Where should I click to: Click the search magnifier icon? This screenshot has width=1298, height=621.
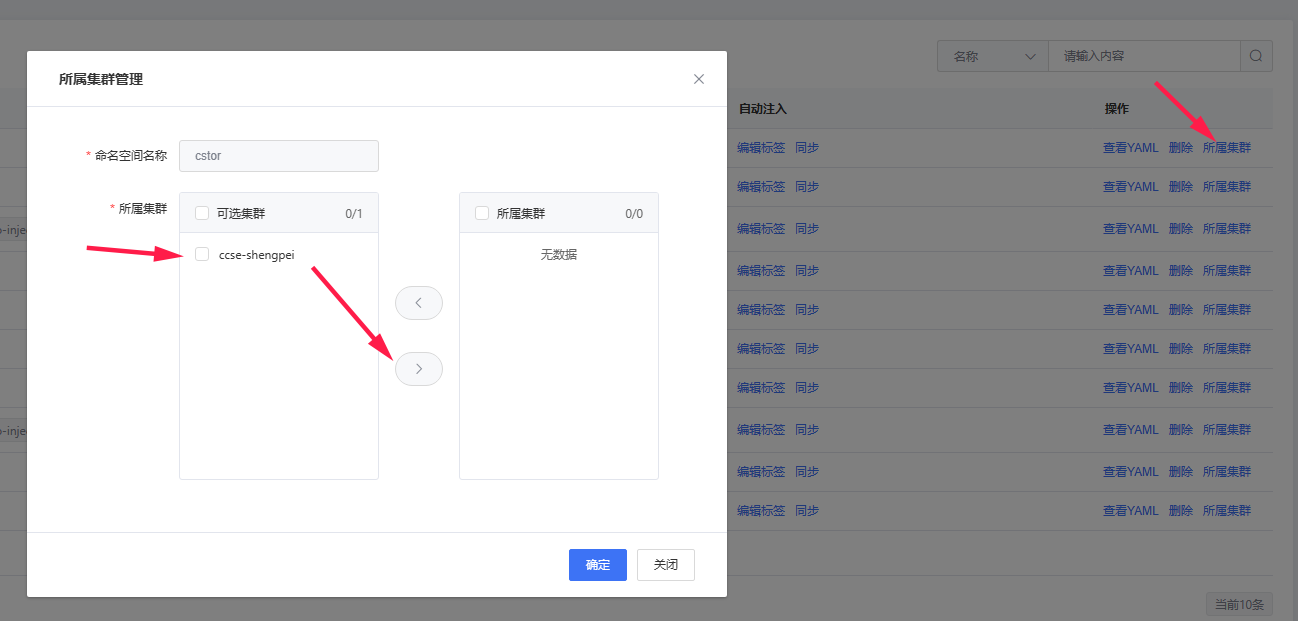[x=1256, y=56]
